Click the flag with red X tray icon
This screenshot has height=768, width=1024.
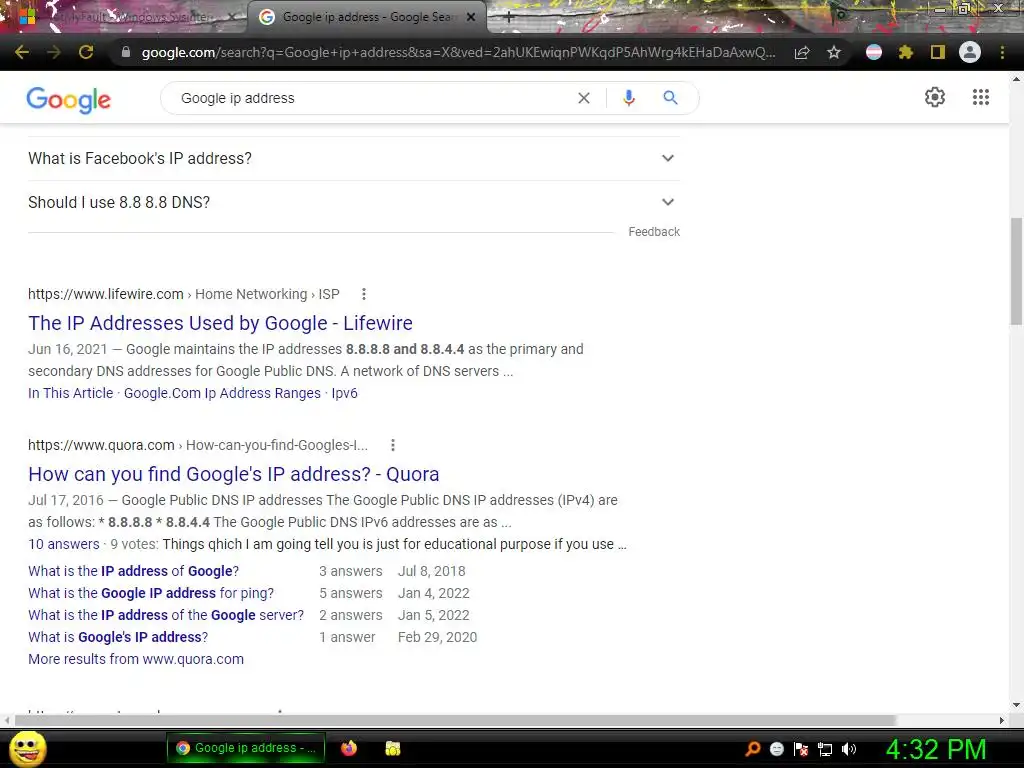tap(801, 749)
